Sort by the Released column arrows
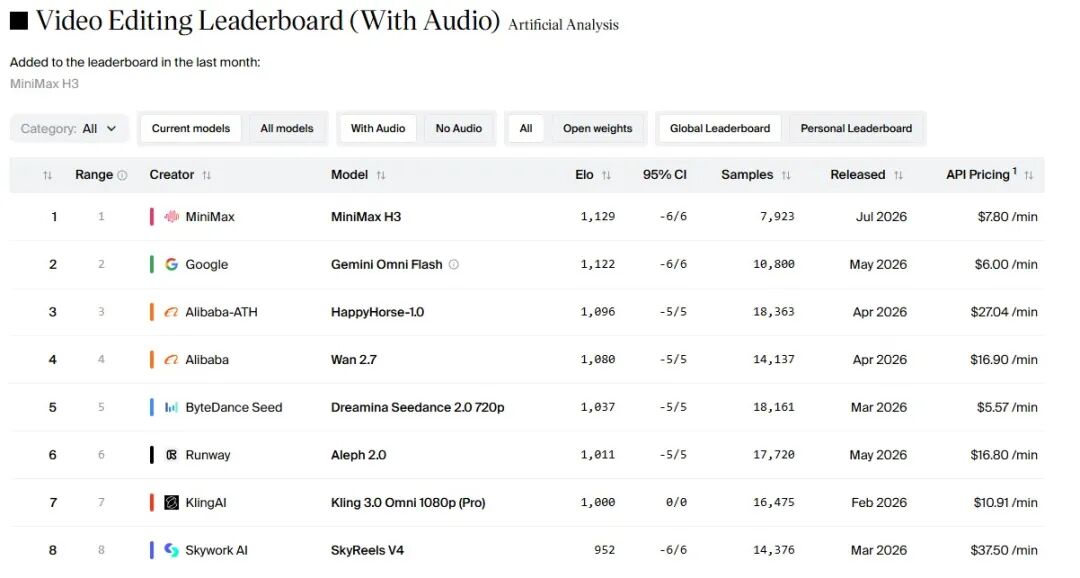Viewport: 1080px width, 578px height. tap(898, 176)
